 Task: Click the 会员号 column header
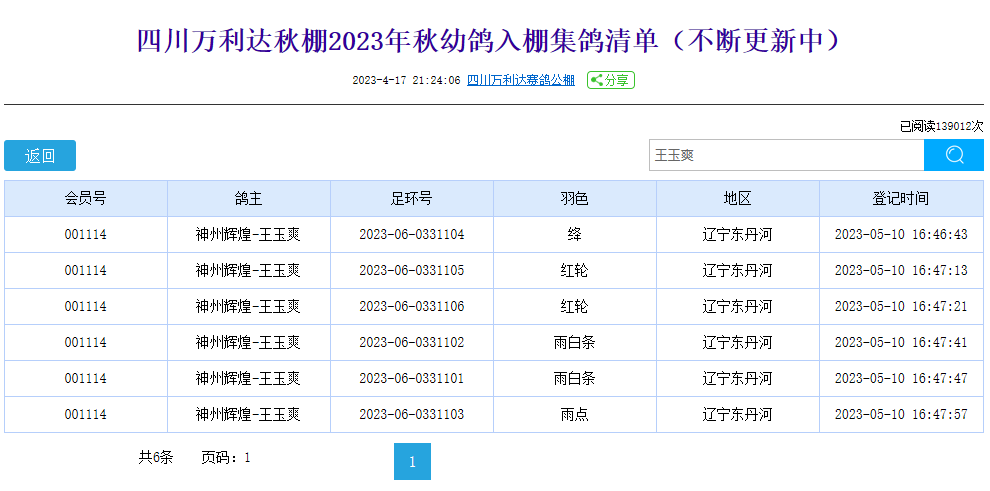(x=86, y=199)
